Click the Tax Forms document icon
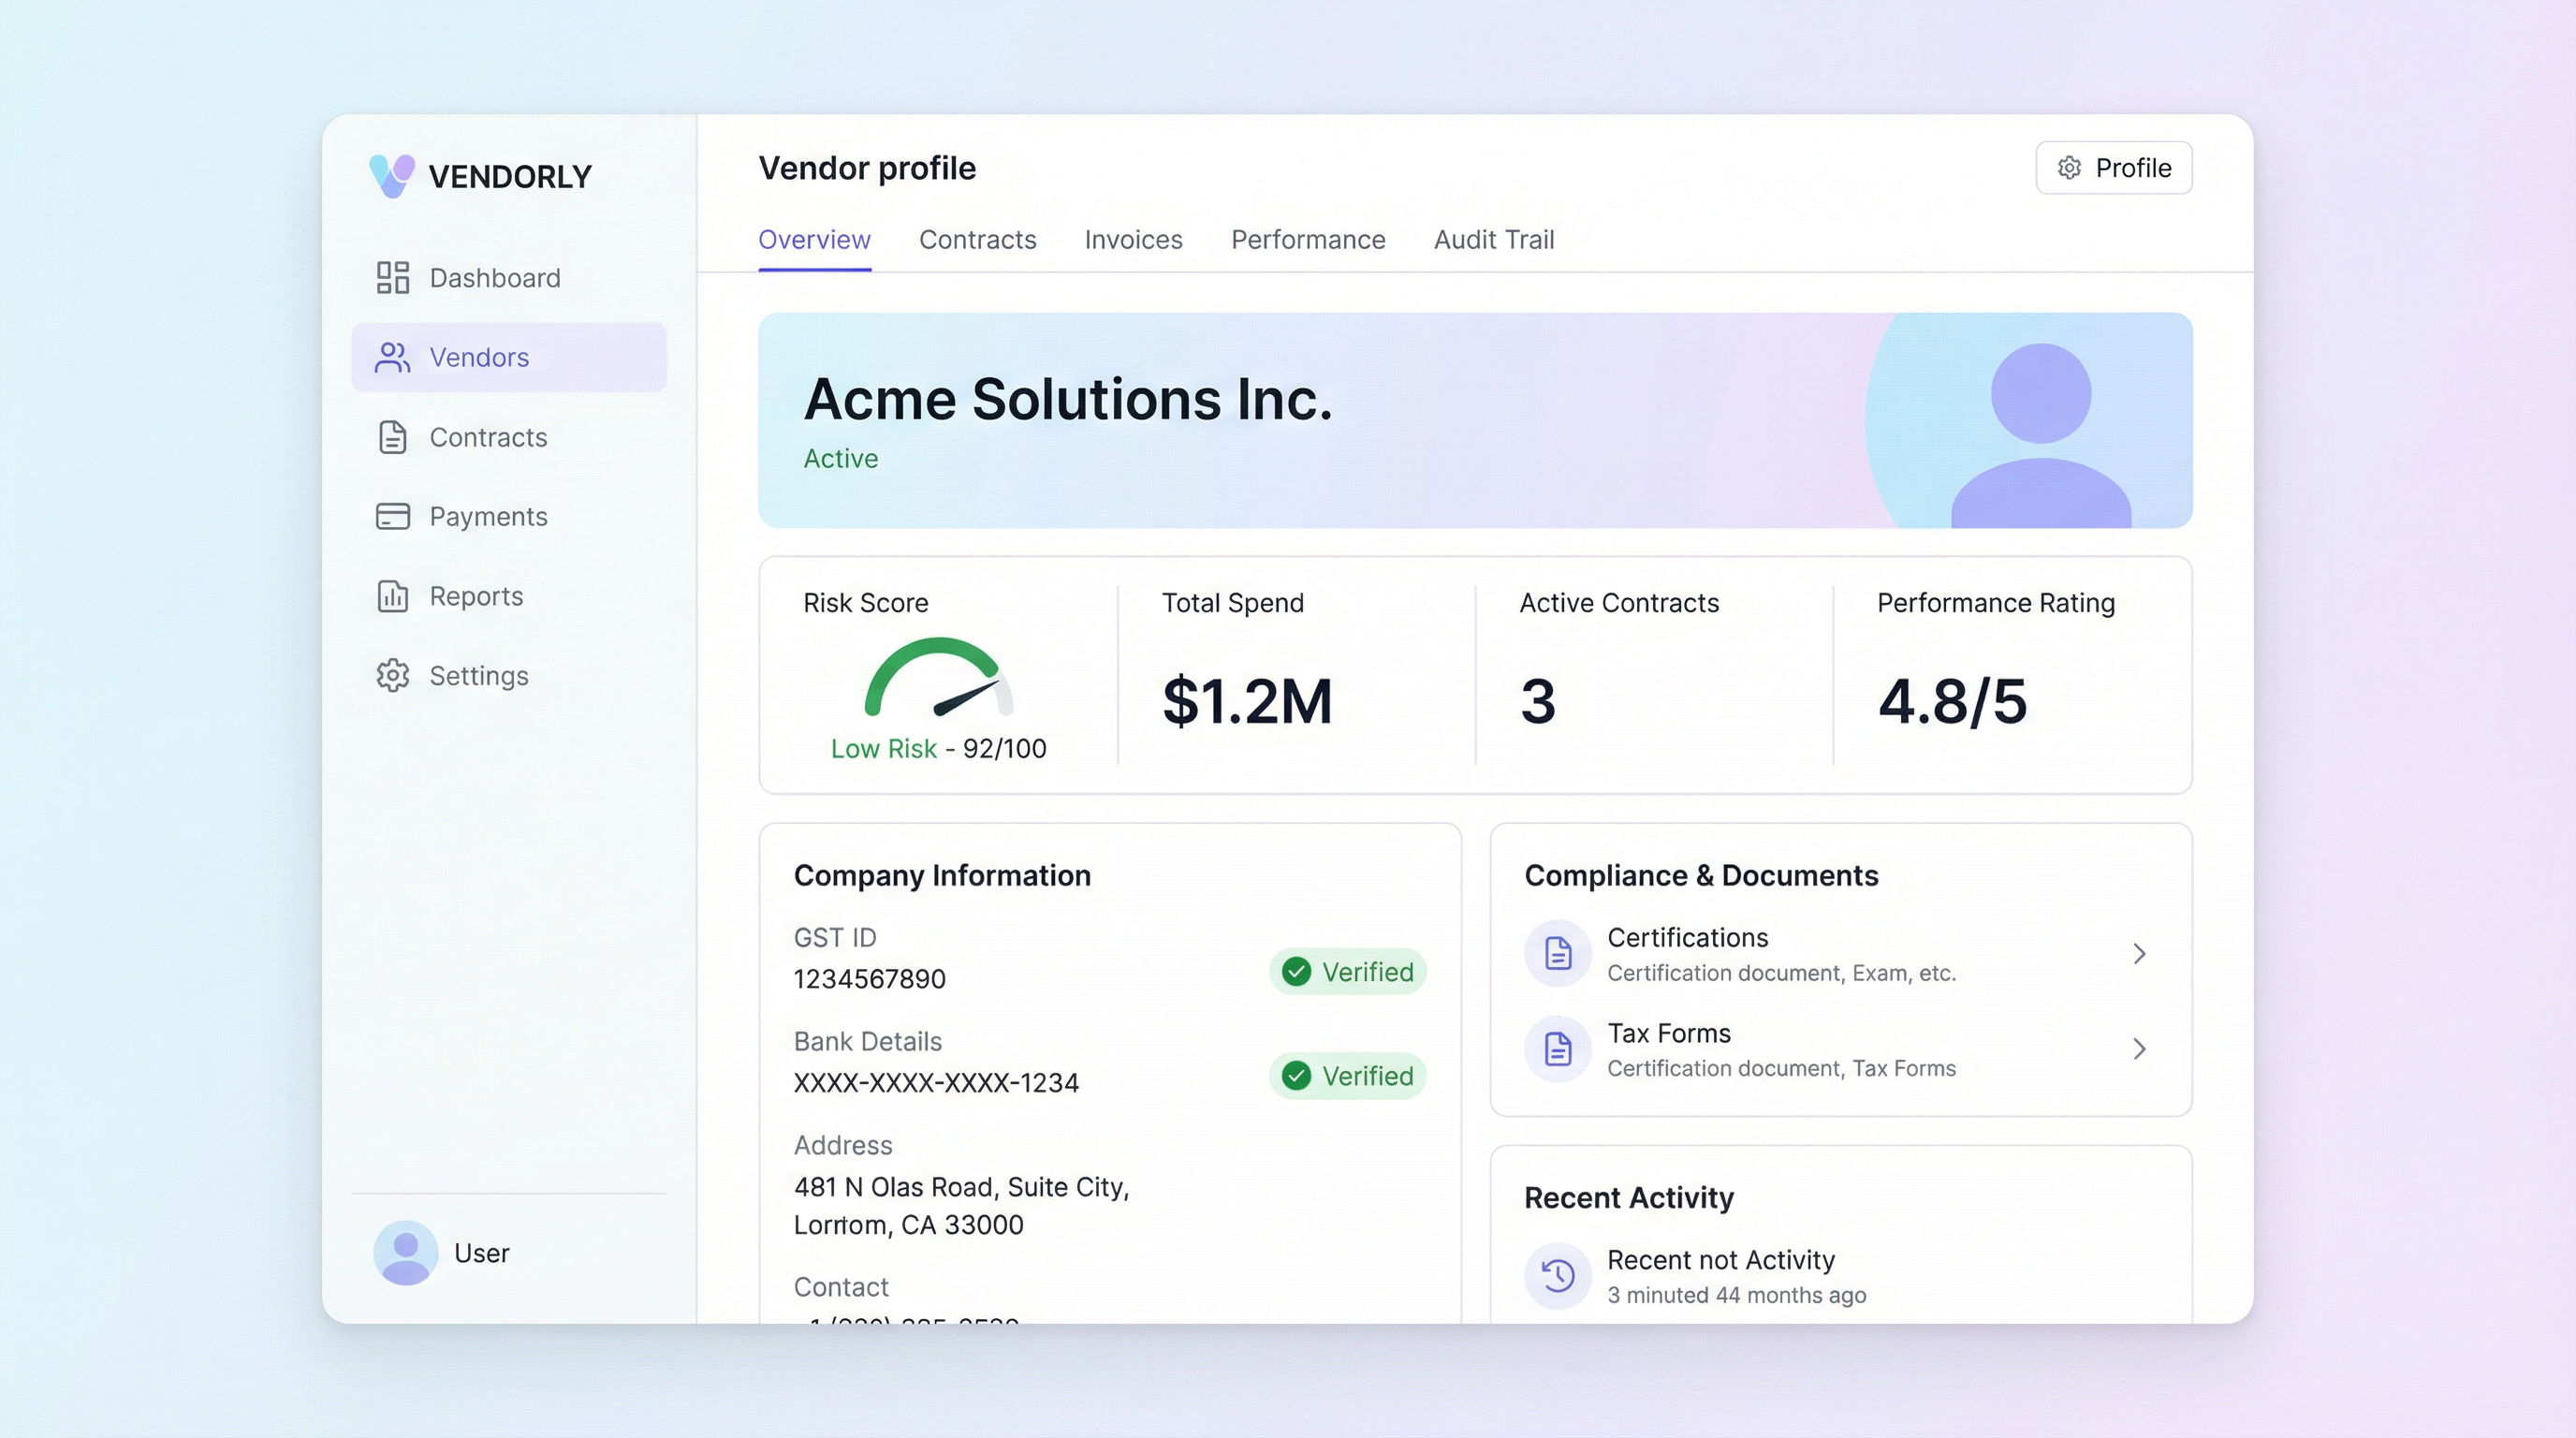Viewport: 2576px width, 1438px height. point(1557,1049)
